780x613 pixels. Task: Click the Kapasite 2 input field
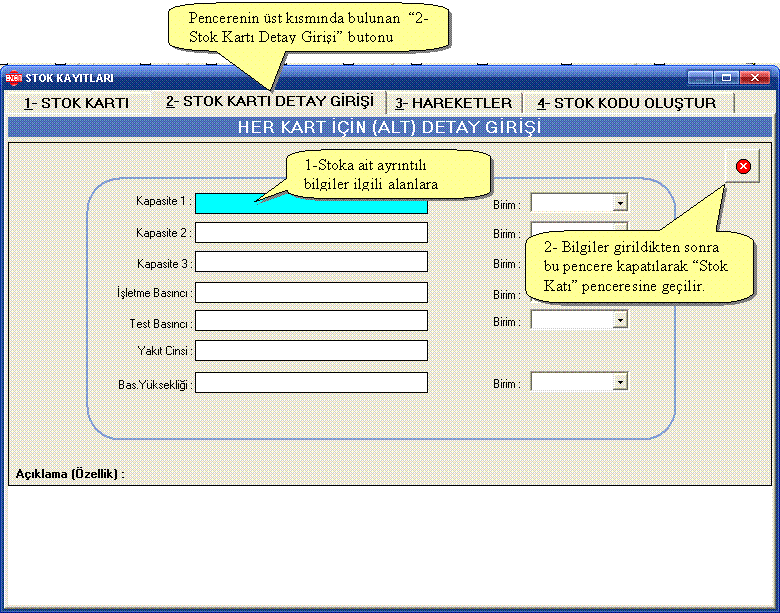click(311, 233)
